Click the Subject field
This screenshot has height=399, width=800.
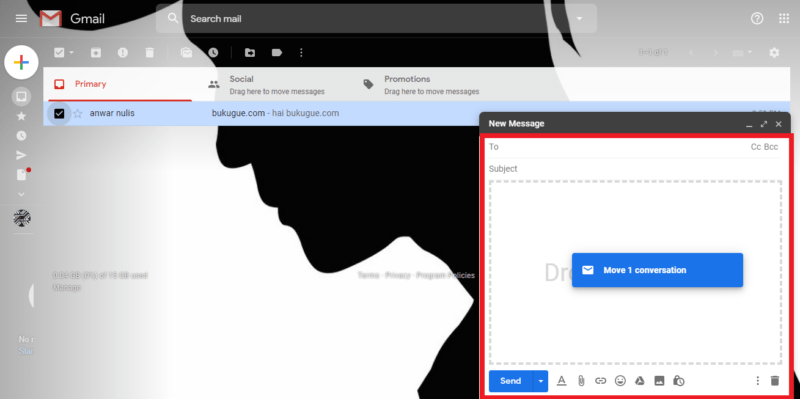tap(635, 169)
